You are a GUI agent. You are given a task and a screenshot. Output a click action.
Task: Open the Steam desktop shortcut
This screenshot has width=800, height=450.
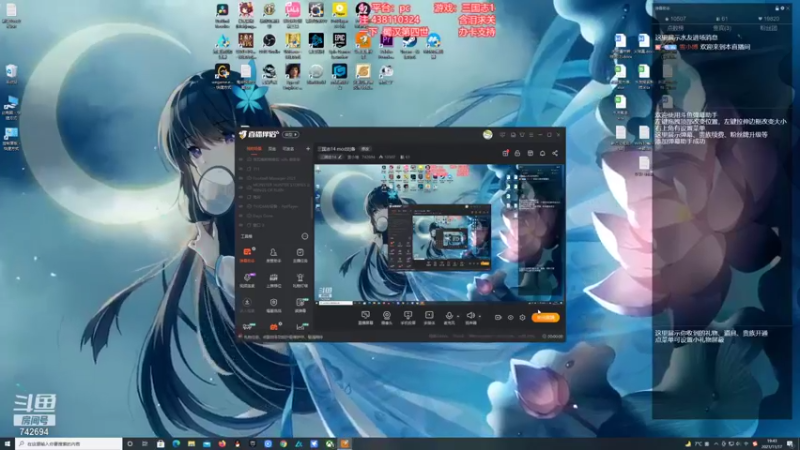click(410, 45)
